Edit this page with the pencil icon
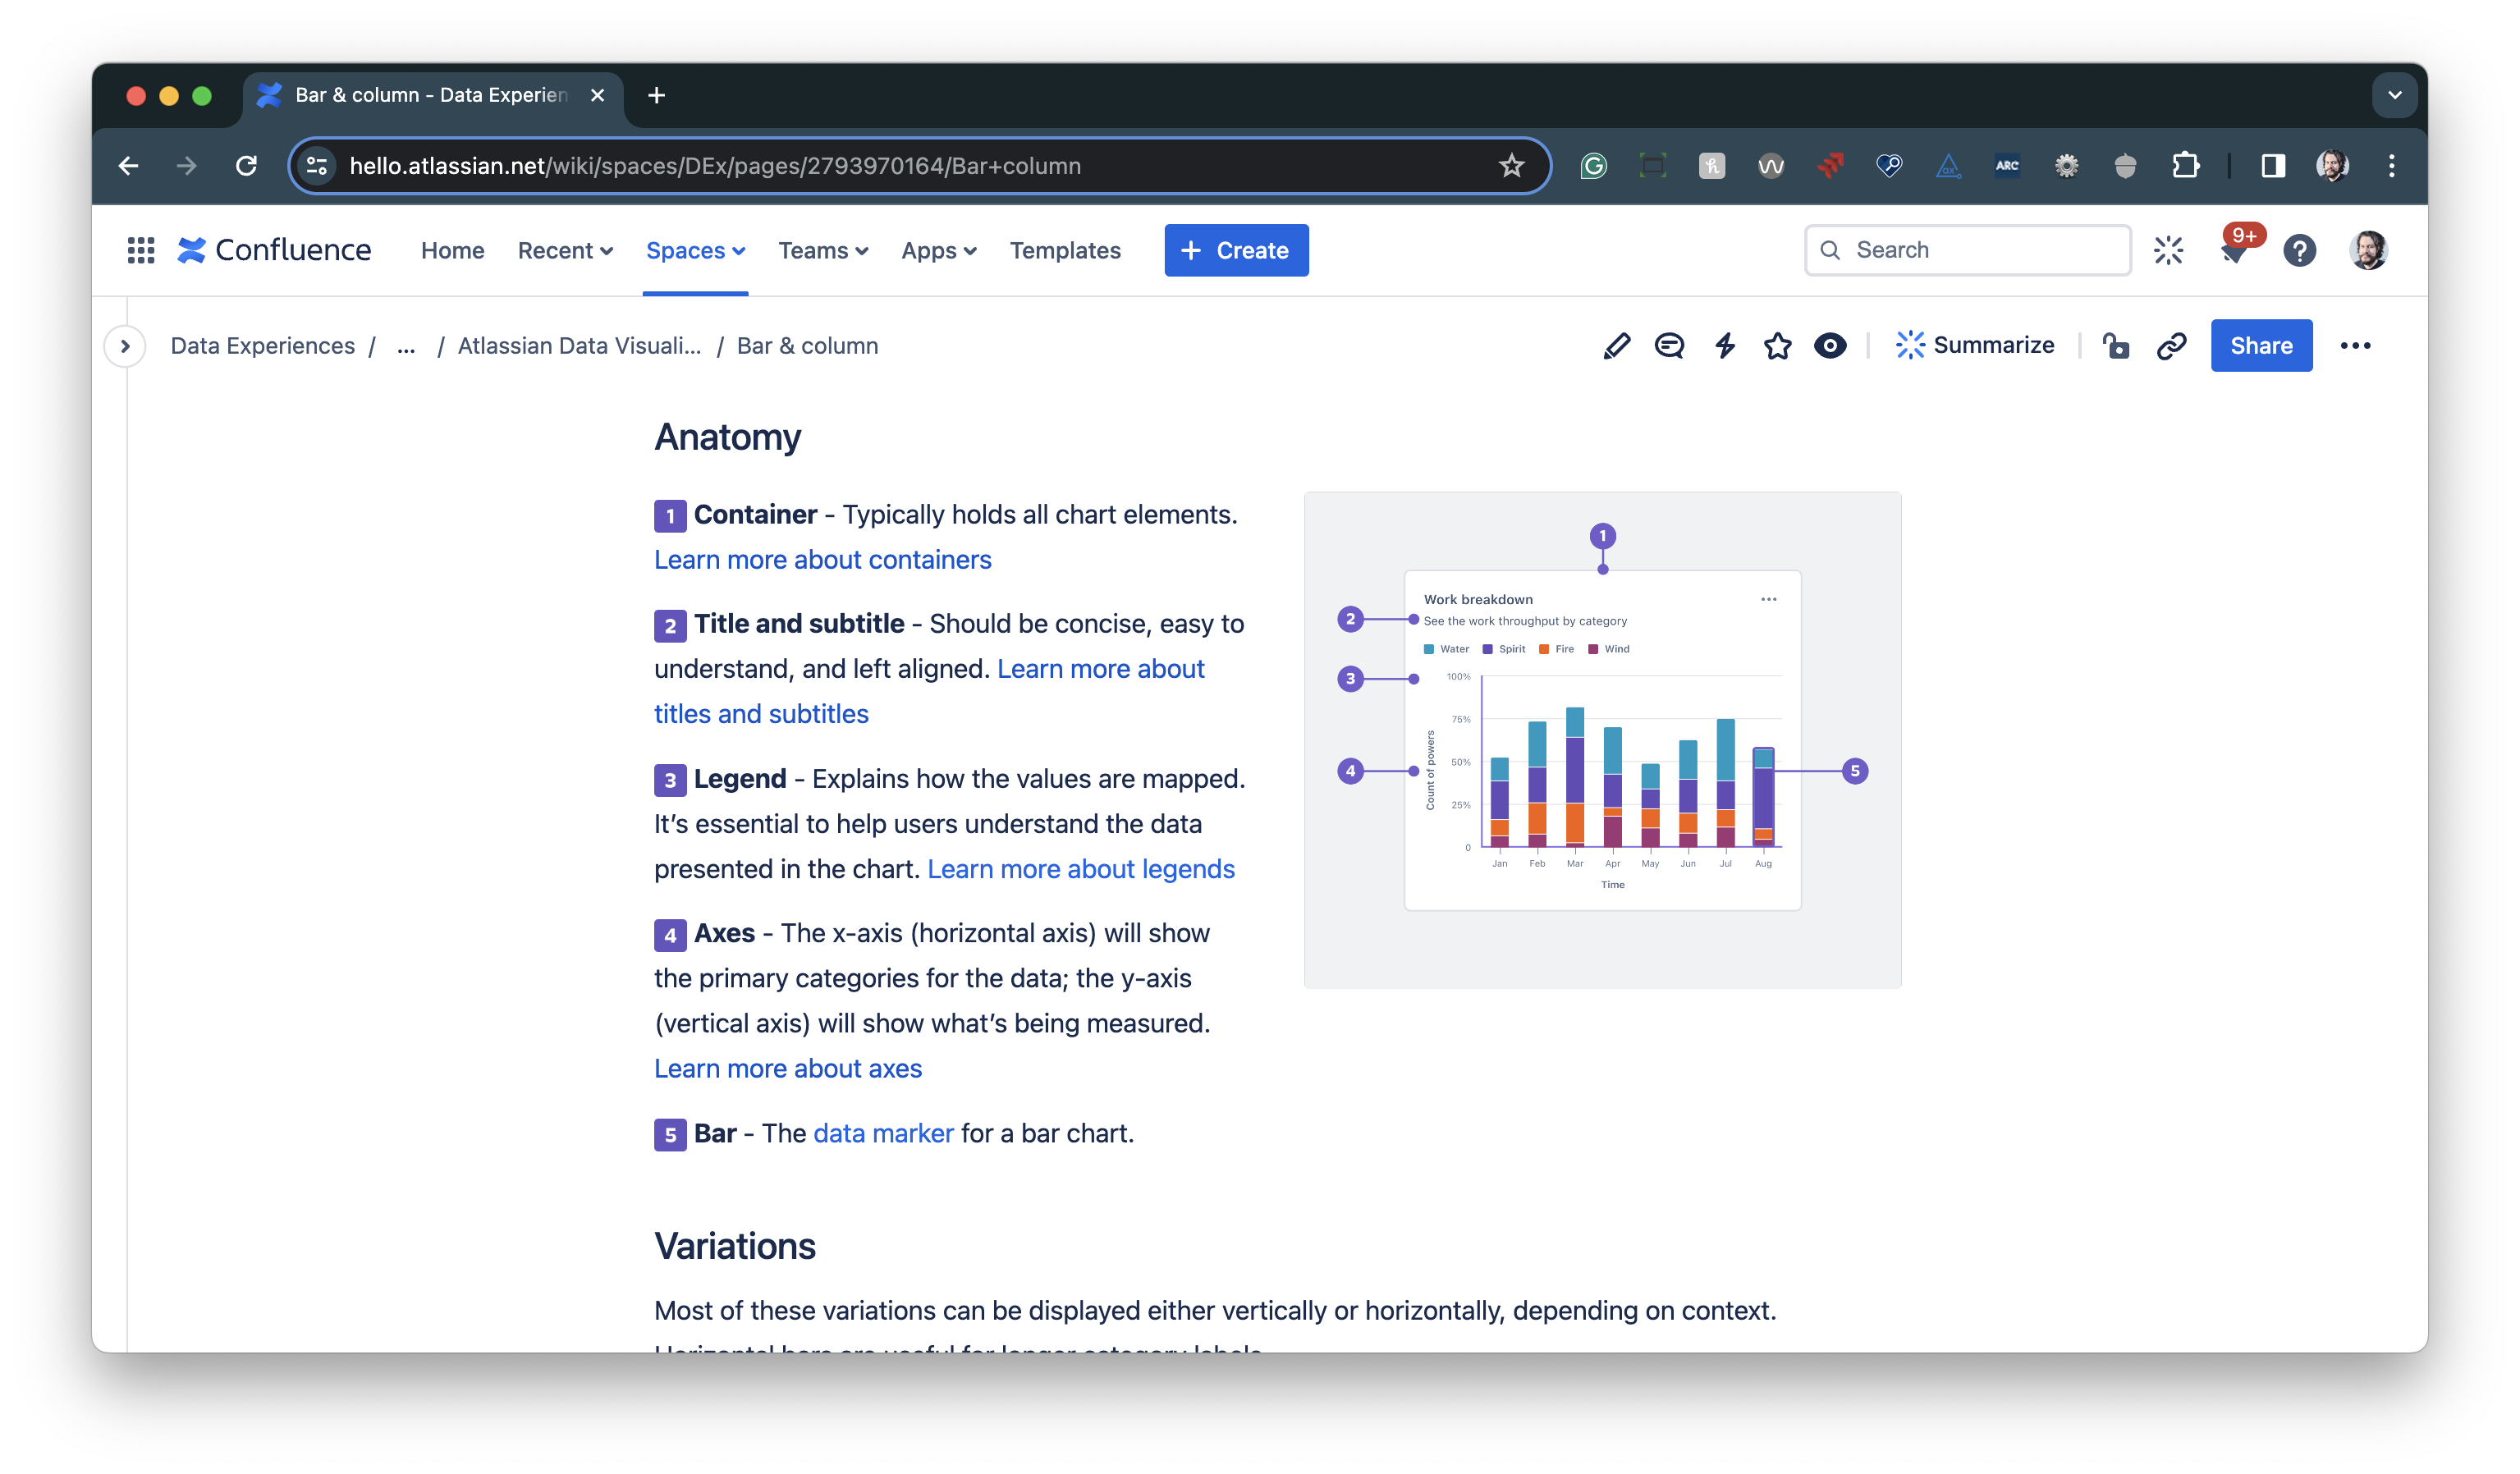Viewport: 2520px width, 1474px height. (1616, 346)
